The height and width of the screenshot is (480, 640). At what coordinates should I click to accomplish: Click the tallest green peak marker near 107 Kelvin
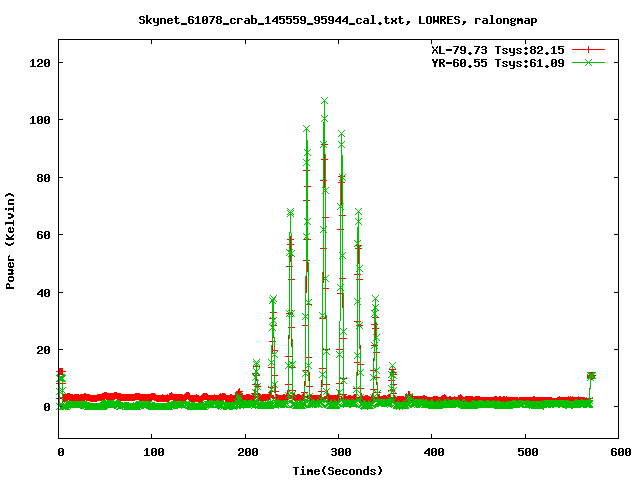[x=325, y=101]
